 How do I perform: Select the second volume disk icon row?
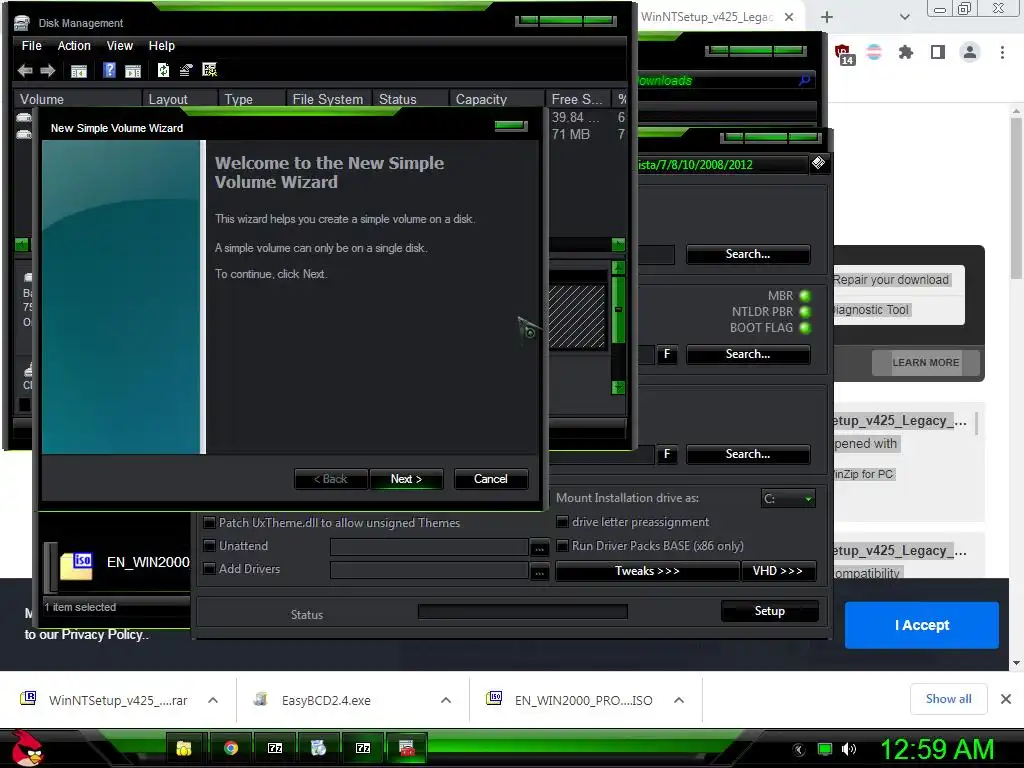click(x=24, y=134)
